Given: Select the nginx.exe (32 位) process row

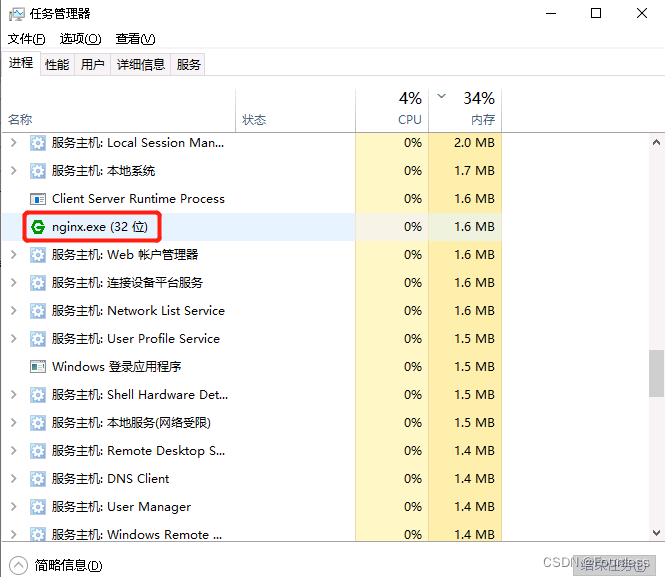Looking at the screenshot, I should click(252, 227).
